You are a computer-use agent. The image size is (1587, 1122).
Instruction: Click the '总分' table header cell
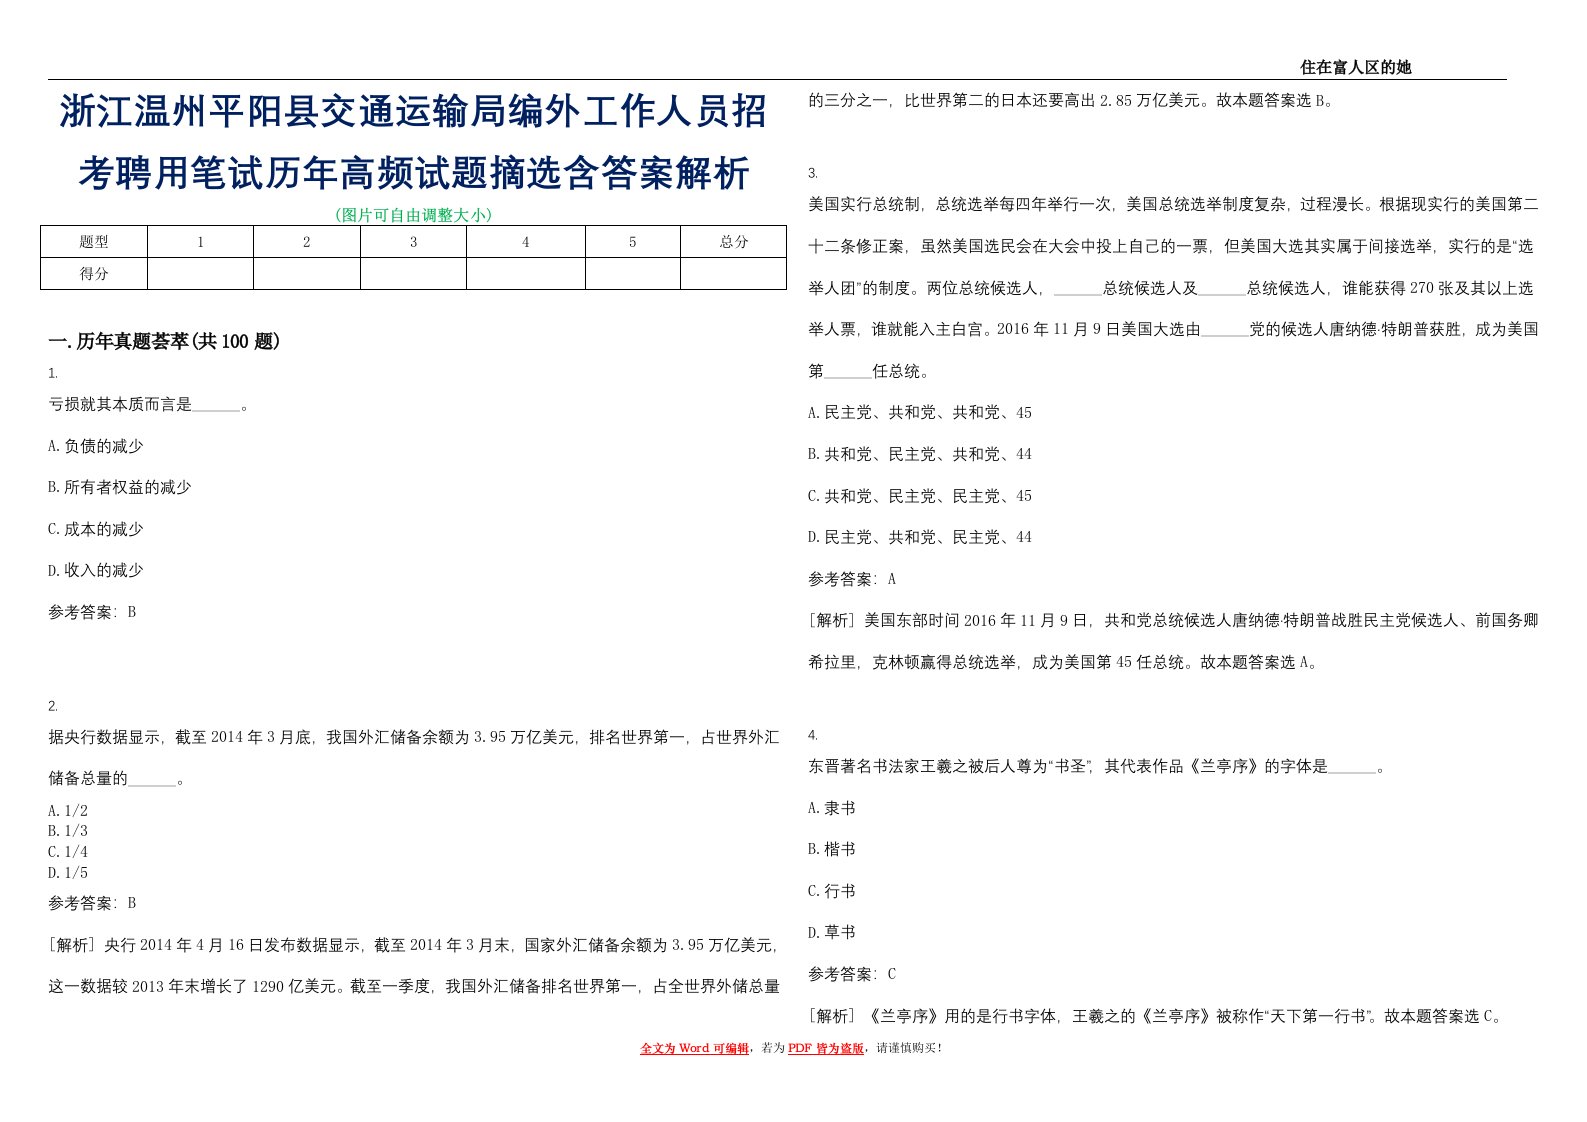pyautogui.click(x=733, y=242)
